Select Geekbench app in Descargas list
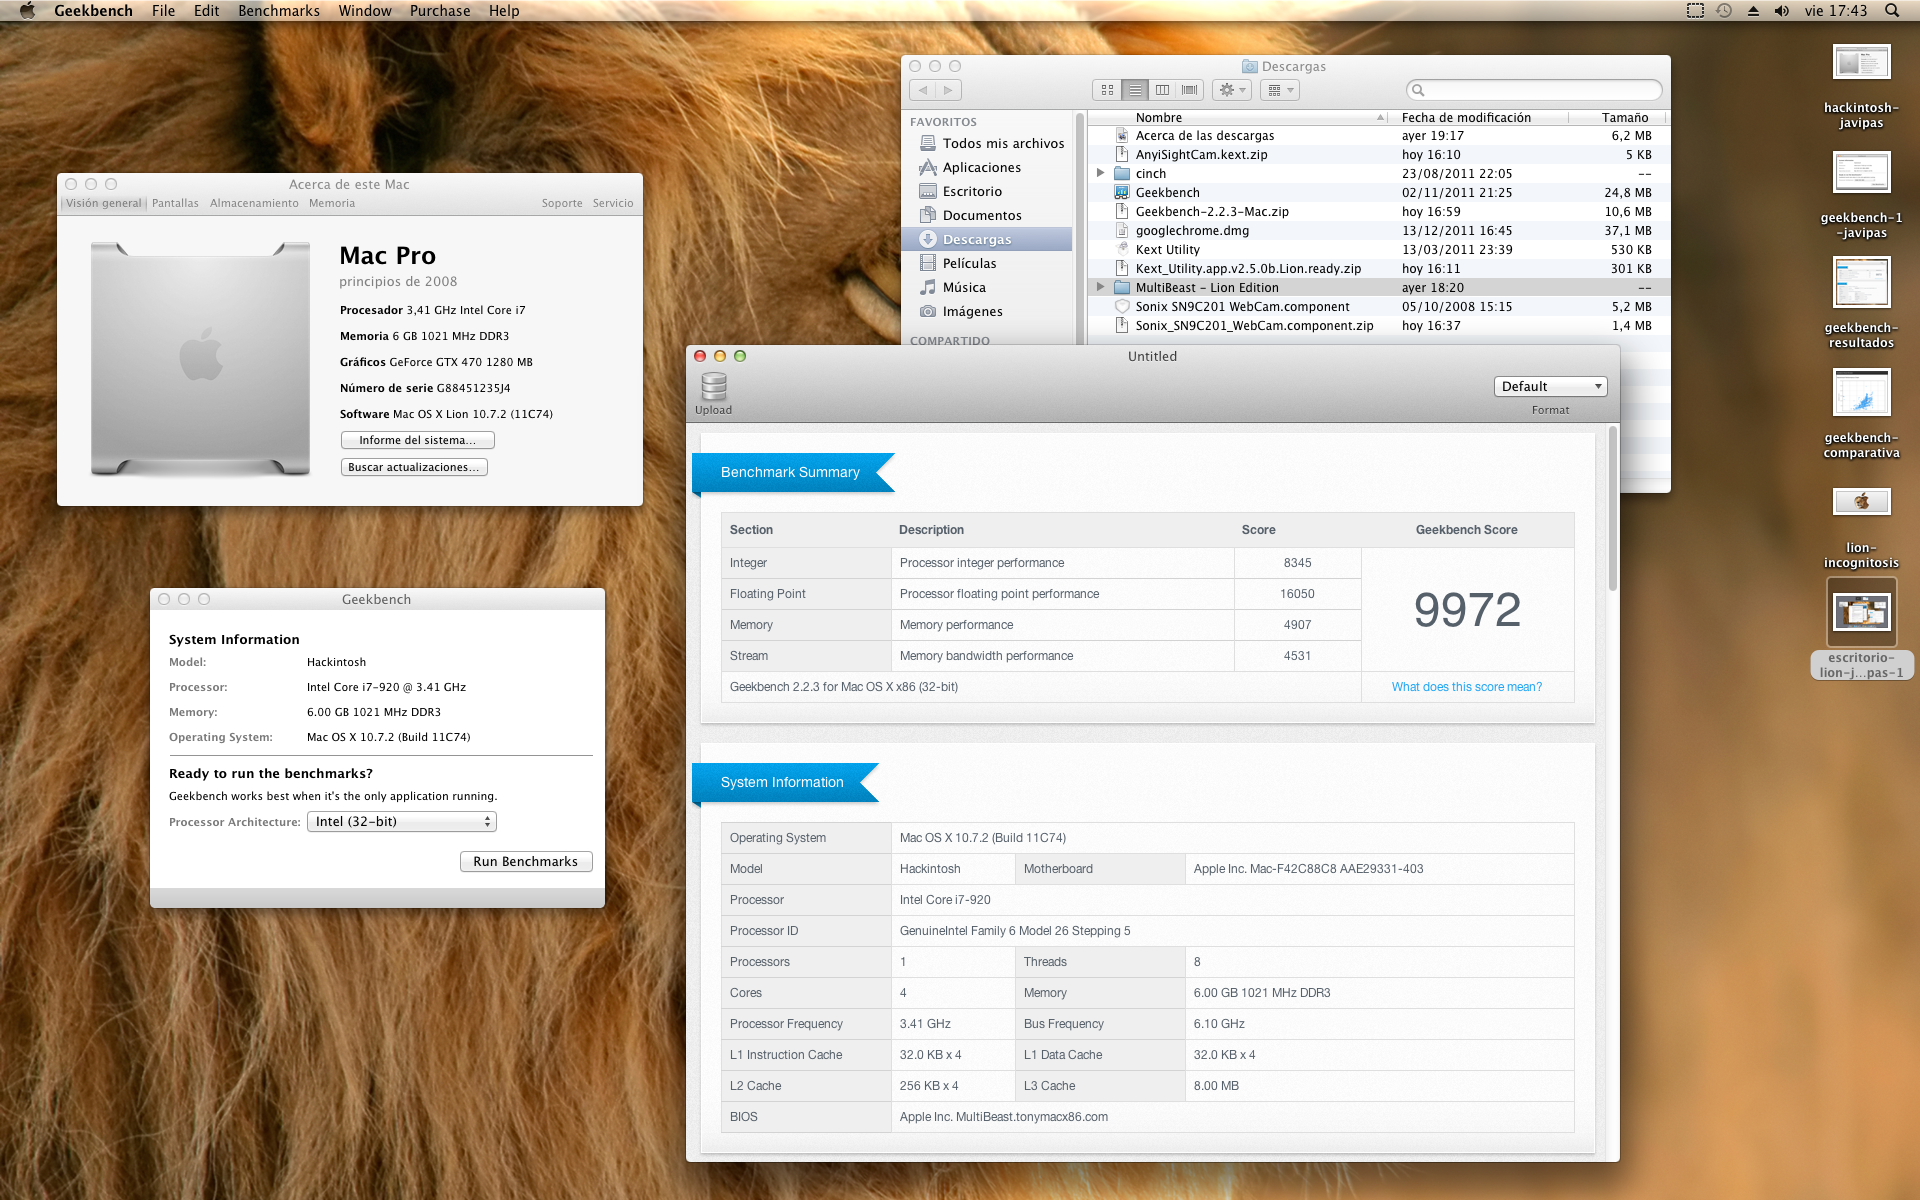Image resolution: width=1920 pixels, height=1200 pixels. [x=1378, y=192]
